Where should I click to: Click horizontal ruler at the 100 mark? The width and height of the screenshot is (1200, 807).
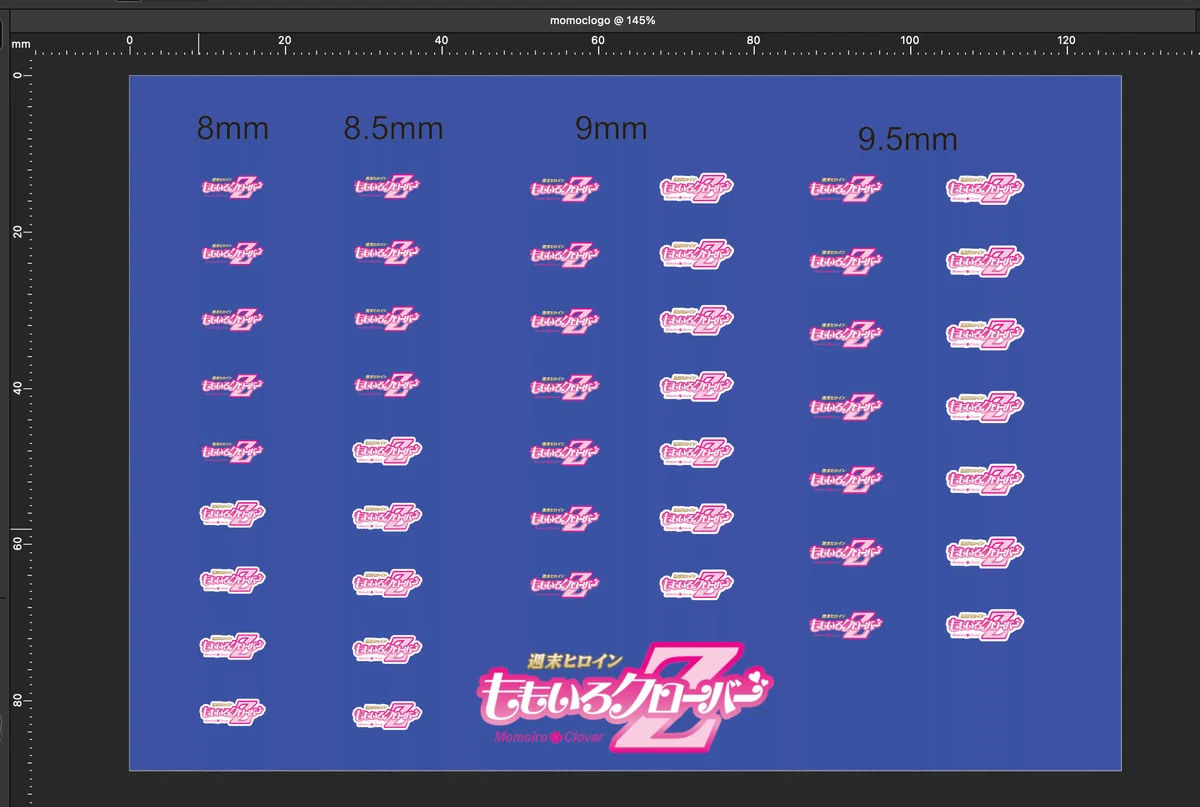[909, 40]
